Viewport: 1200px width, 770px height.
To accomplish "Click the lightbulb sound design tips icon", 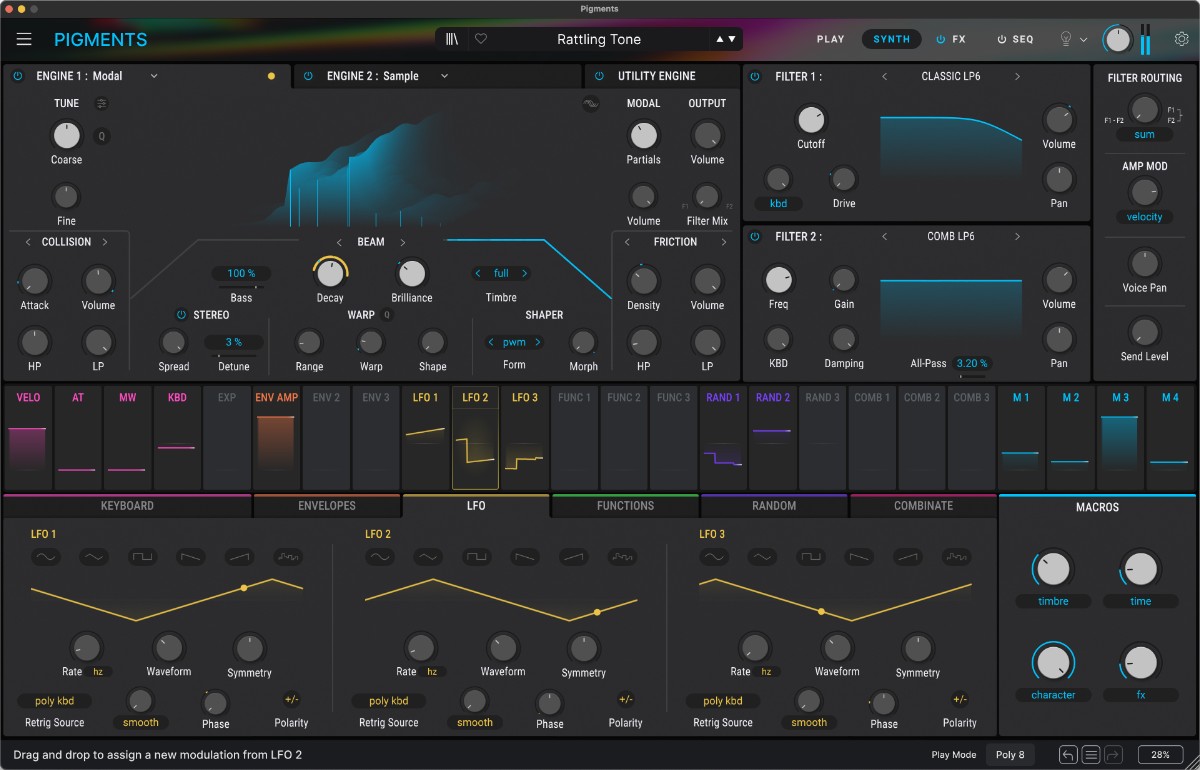I will pyautogui.click(x=1066, y=39).
